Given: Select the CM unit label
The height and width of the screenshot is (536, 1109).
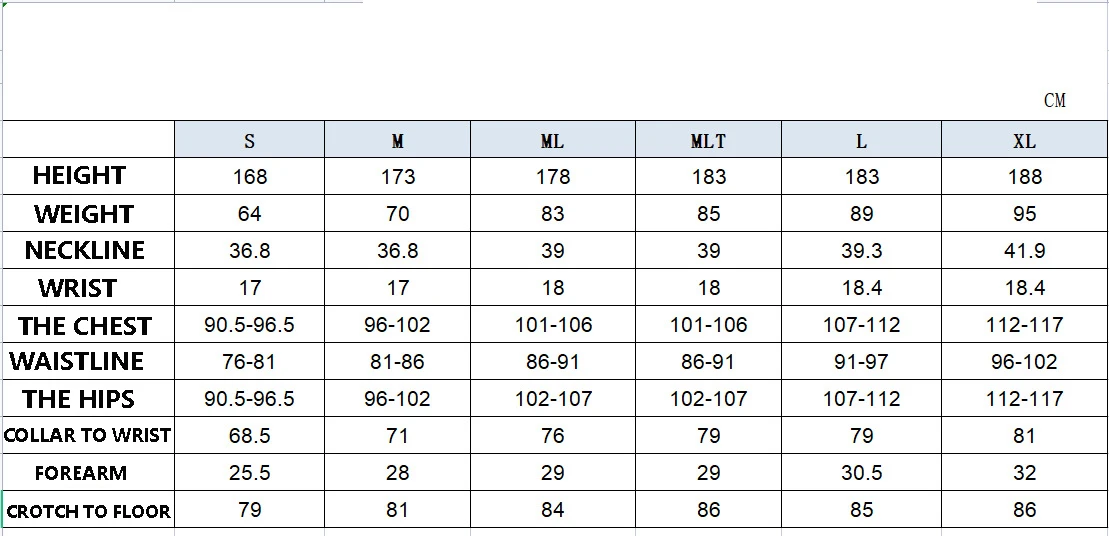Looking at the screenshot, I should pos(1054,100).
